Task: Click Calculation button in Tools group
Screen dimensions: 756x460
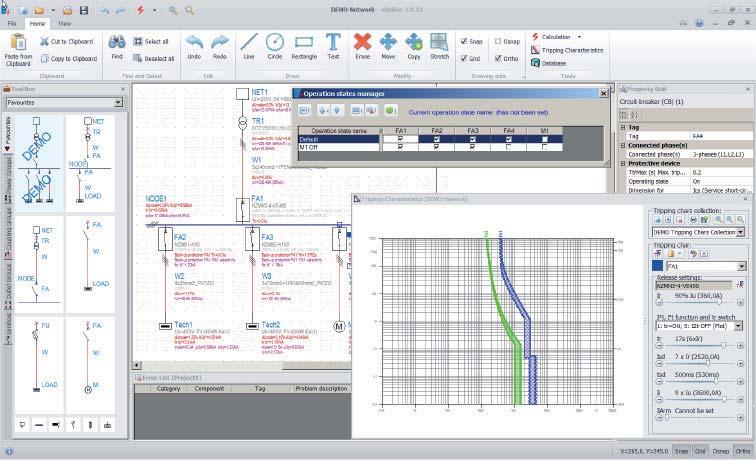Action: point(551,37)
